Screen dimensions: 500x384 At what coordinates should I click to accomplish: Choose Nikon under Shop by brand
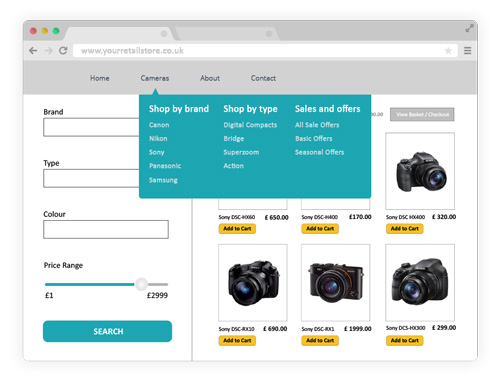pos(158,138)
